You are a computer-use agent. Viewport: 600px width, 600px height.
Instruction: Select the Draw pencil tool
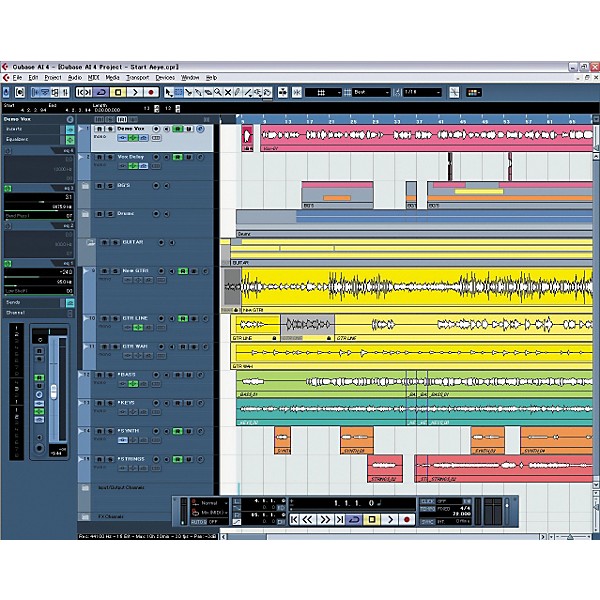pyautogui.click(x=238, y=92)
